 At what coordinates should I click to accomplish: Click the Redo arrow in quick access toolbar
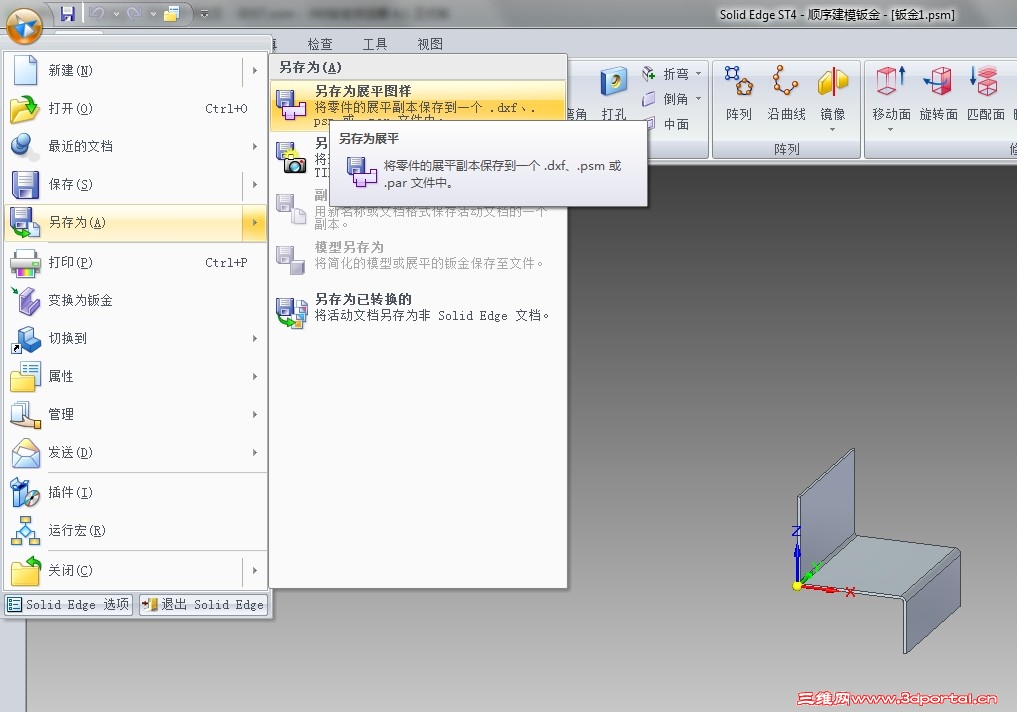(x=134, y=13)
